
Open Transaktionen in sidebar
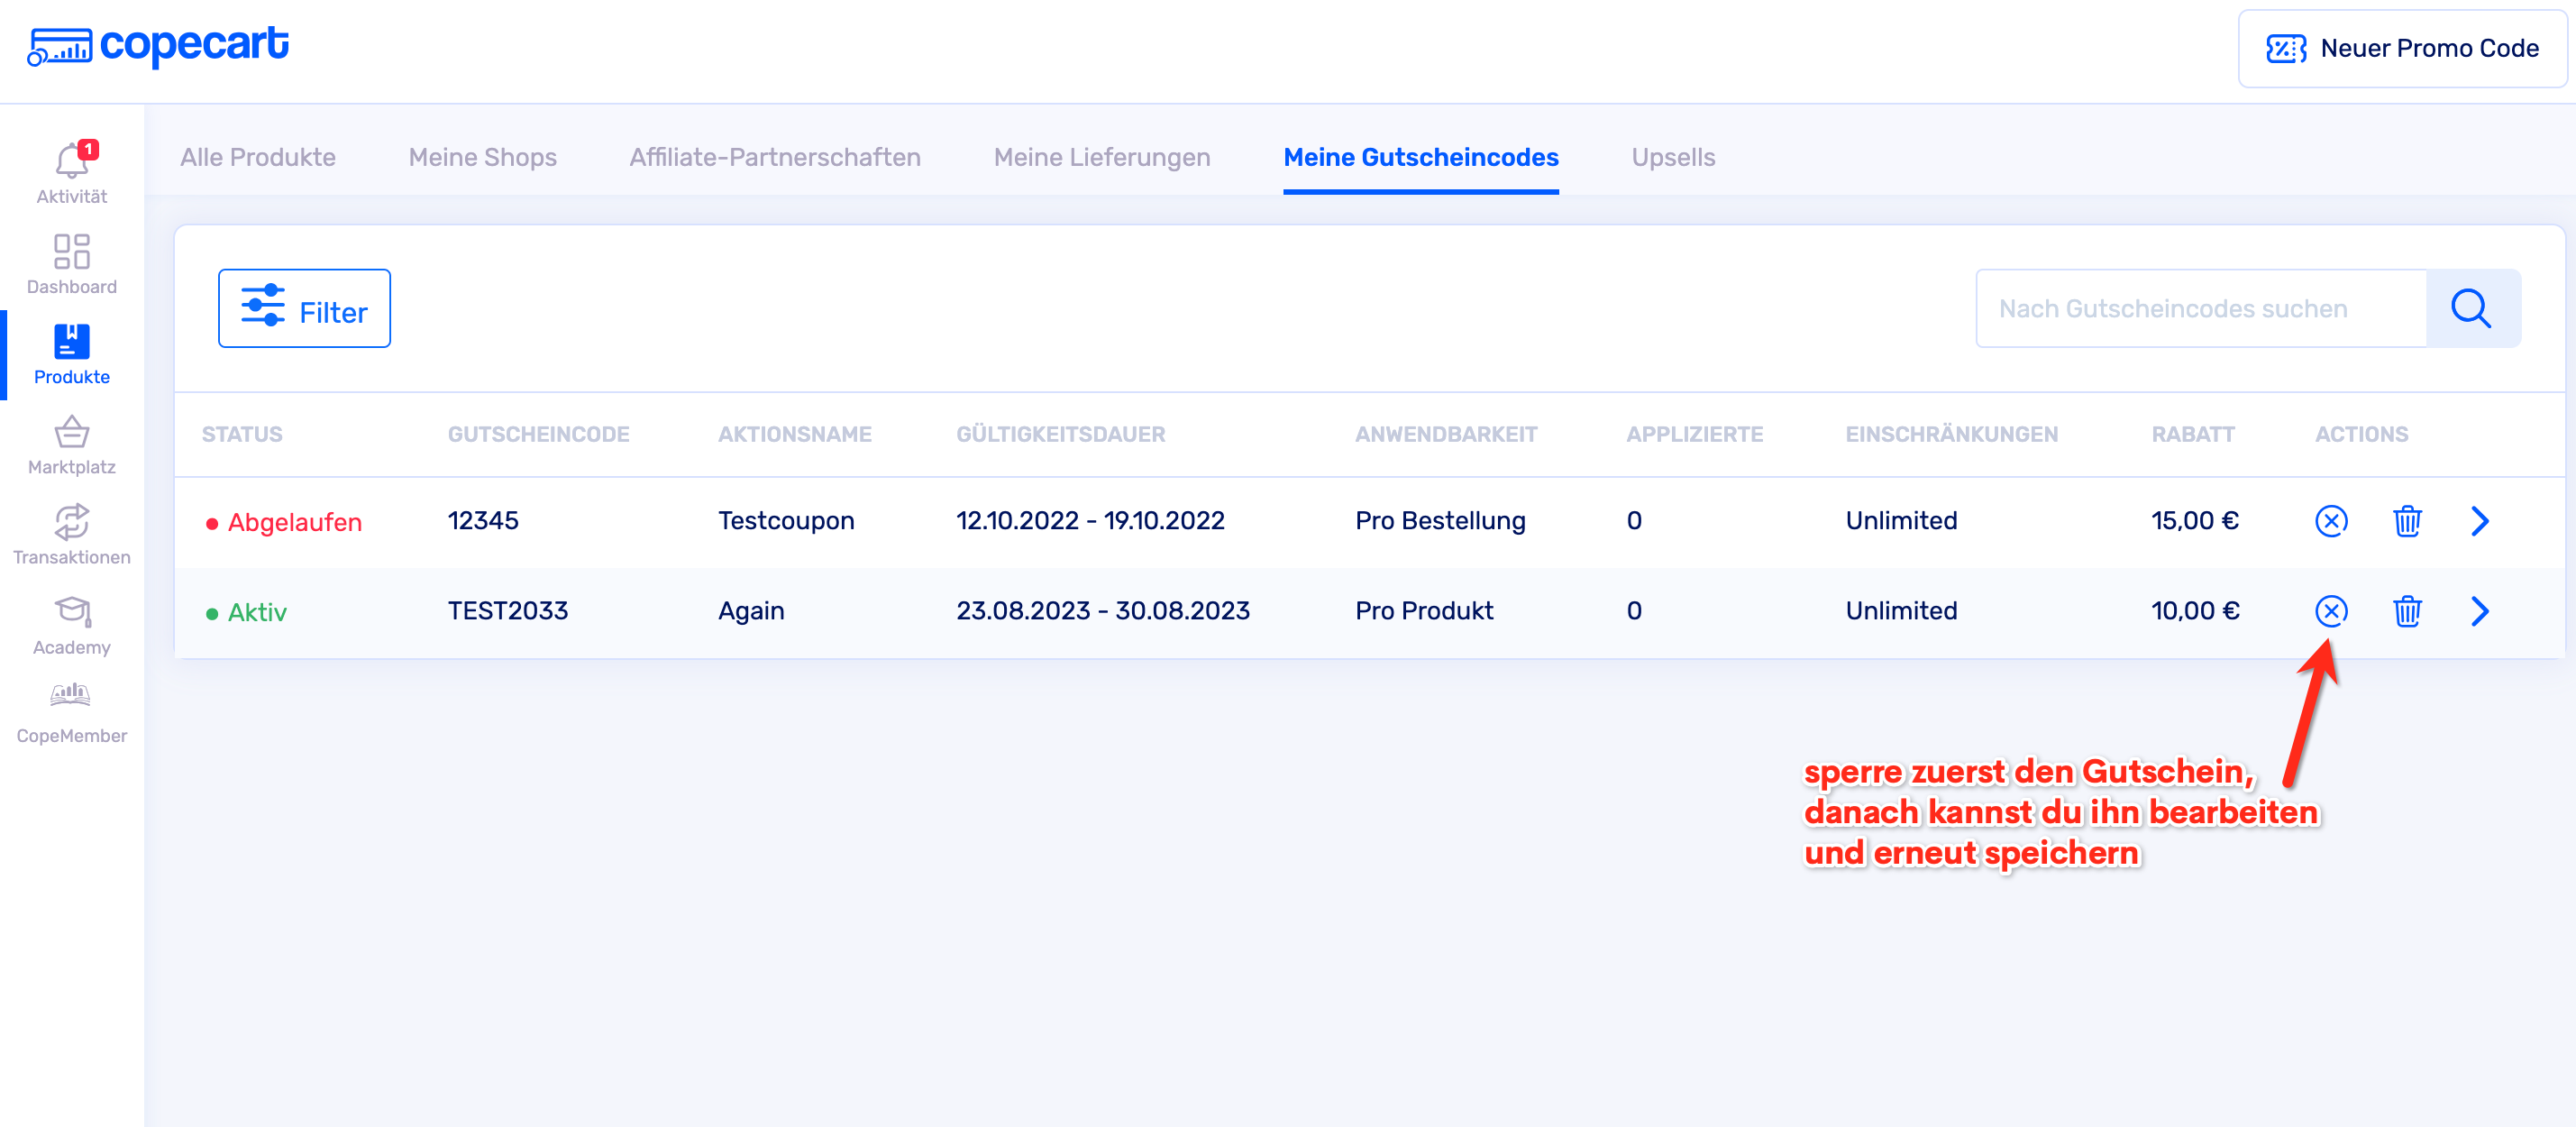tap(71, 534)
